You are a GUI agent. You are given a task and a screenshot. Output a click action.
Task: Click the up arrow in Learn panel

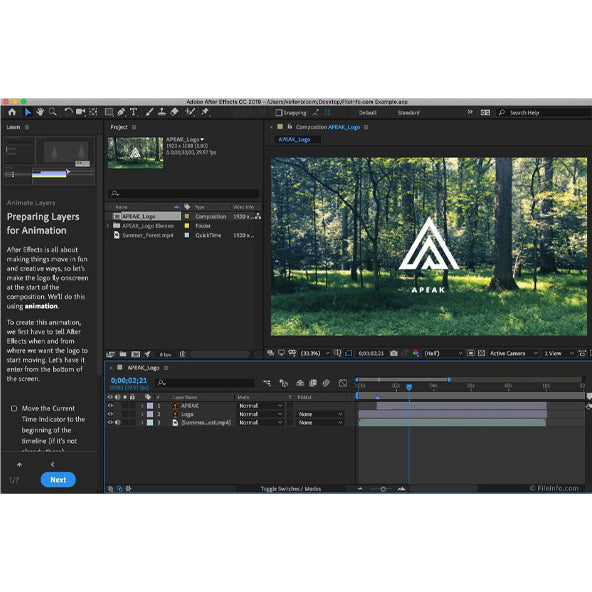click(19, 465)
